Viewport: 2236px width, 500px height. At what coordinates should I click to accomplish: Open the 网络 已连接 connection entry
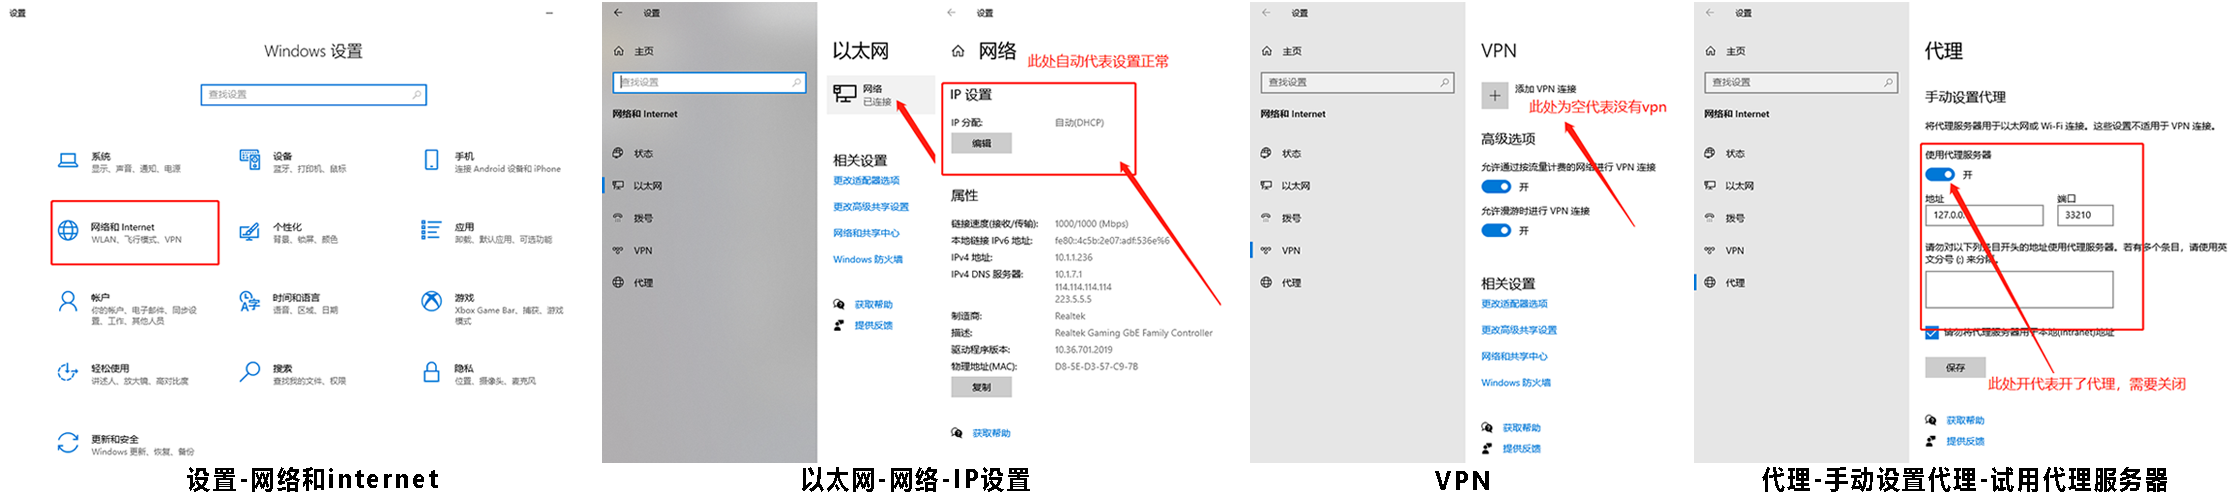coord(880,95)
